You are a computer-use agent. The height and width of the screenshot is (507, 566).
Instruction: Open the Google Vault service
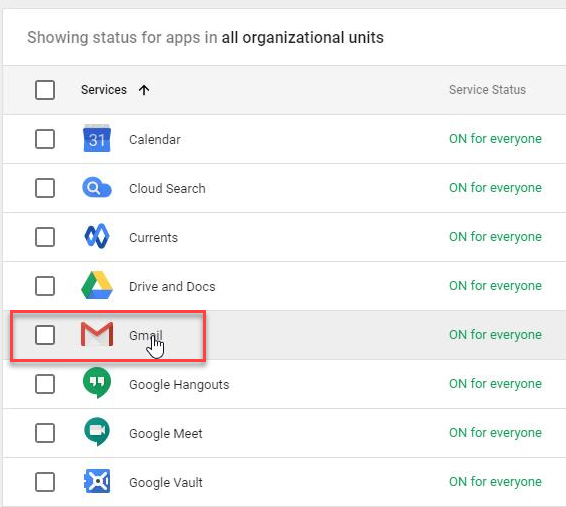pyautogui.click(x=166, y=482)
